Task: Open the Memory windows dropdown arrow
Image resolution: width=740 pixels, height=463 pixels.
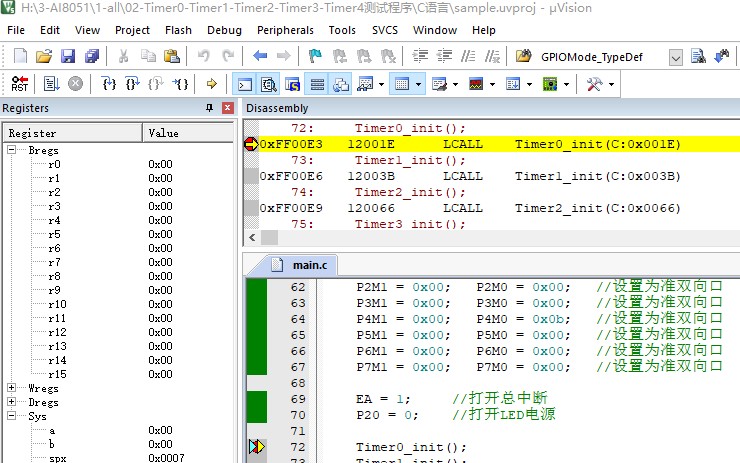Action: [418, 84]
